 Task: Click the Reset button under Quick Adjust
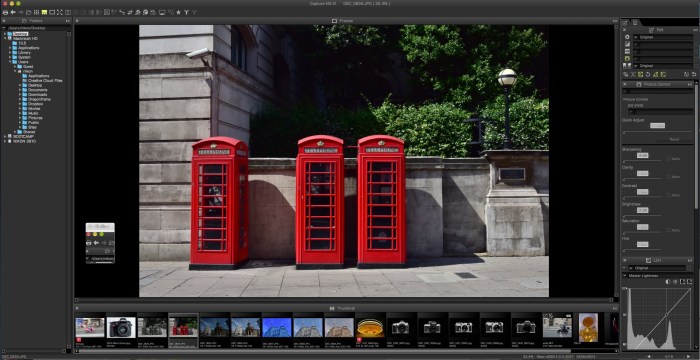point(675,139)
